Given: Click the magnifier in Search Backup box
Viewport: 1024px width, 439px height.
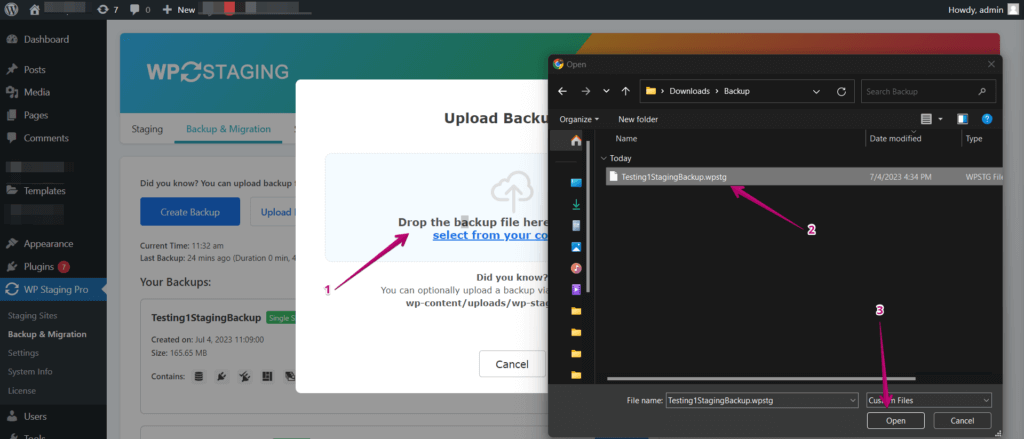Looking at the screenshot, I should pos(982,91).
